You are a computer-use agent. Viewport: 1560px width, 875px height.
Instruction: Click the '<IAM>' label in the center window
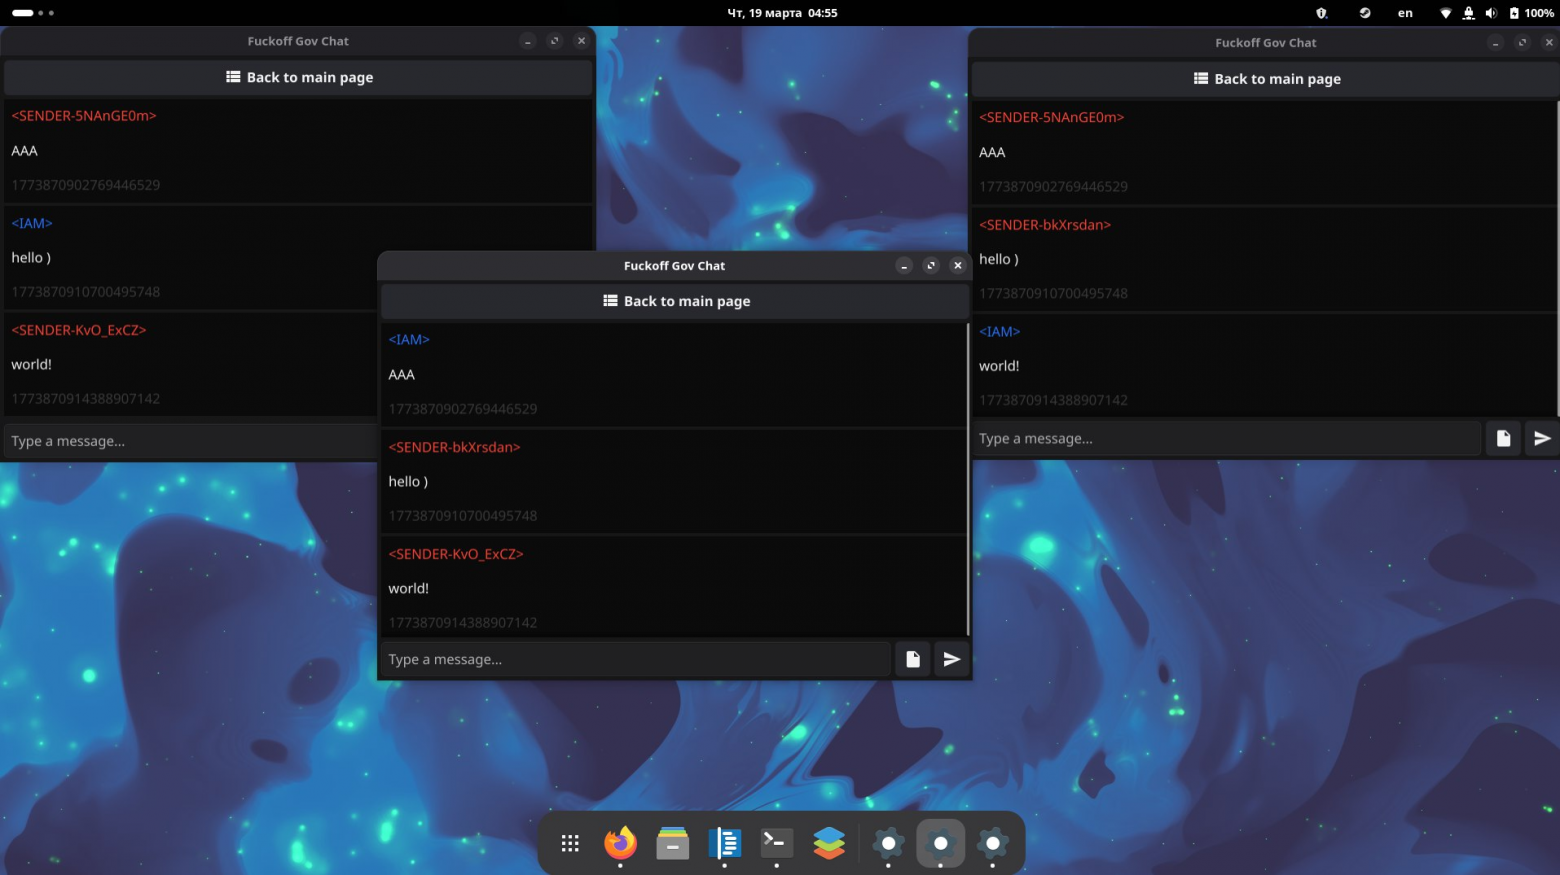(409, 340)
